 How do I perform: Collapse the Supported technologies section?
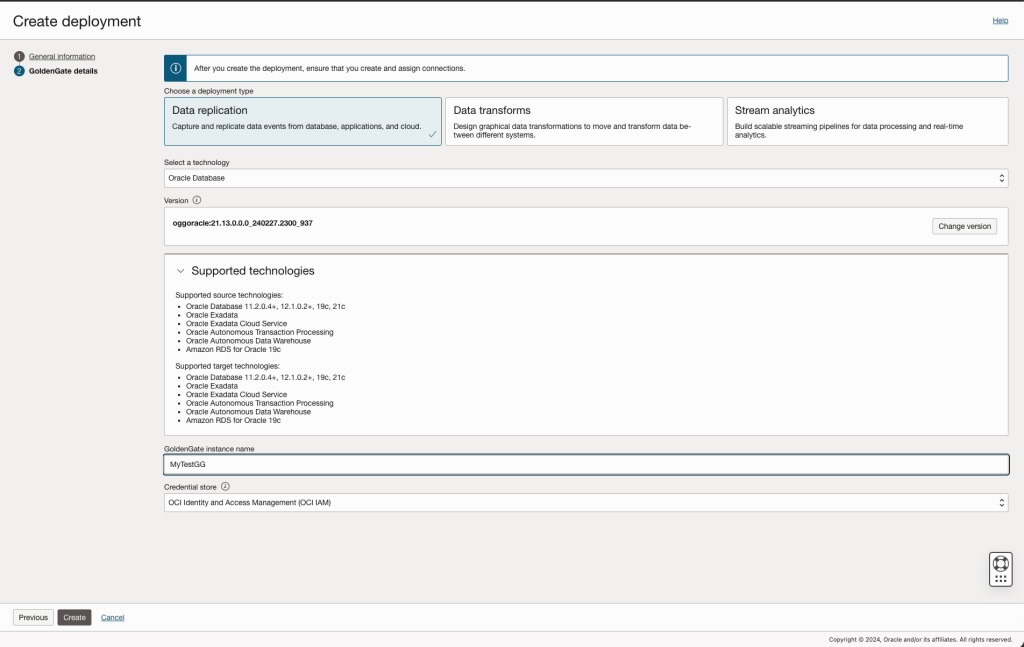(x=181, y=270)
